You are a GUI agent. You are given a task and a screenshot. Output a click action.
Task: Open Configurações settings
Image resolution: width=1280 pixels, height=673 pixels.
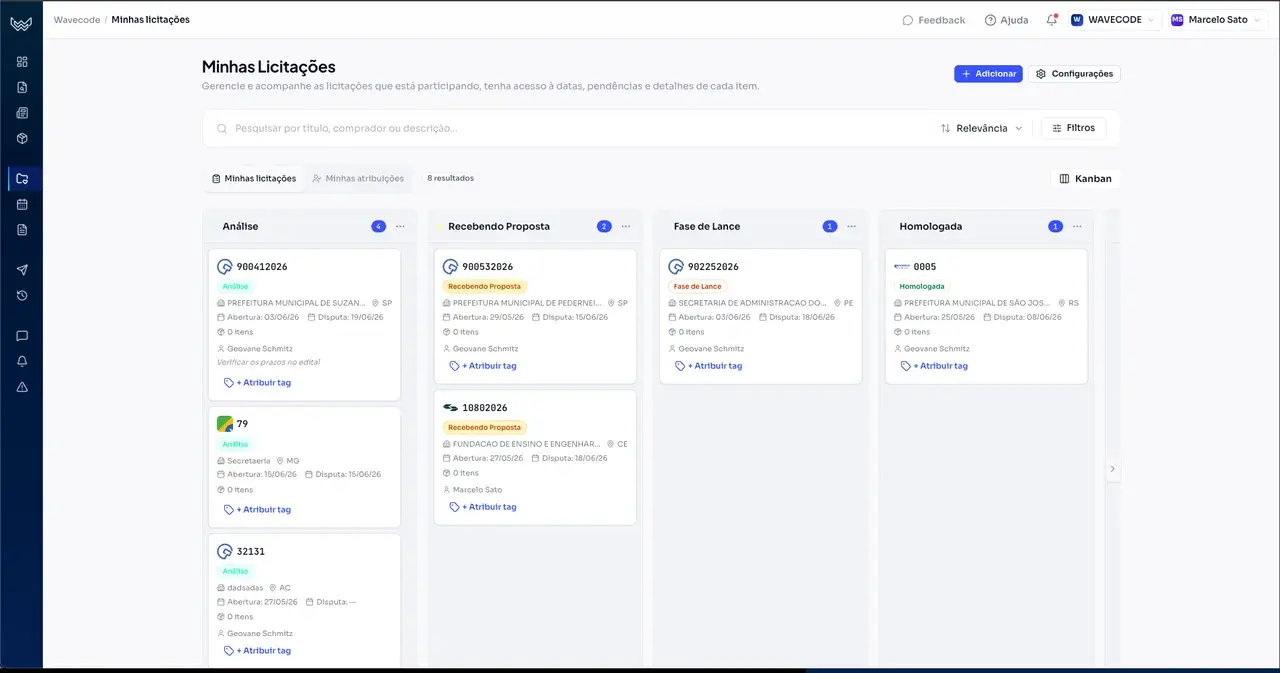tap(1074, 74)
